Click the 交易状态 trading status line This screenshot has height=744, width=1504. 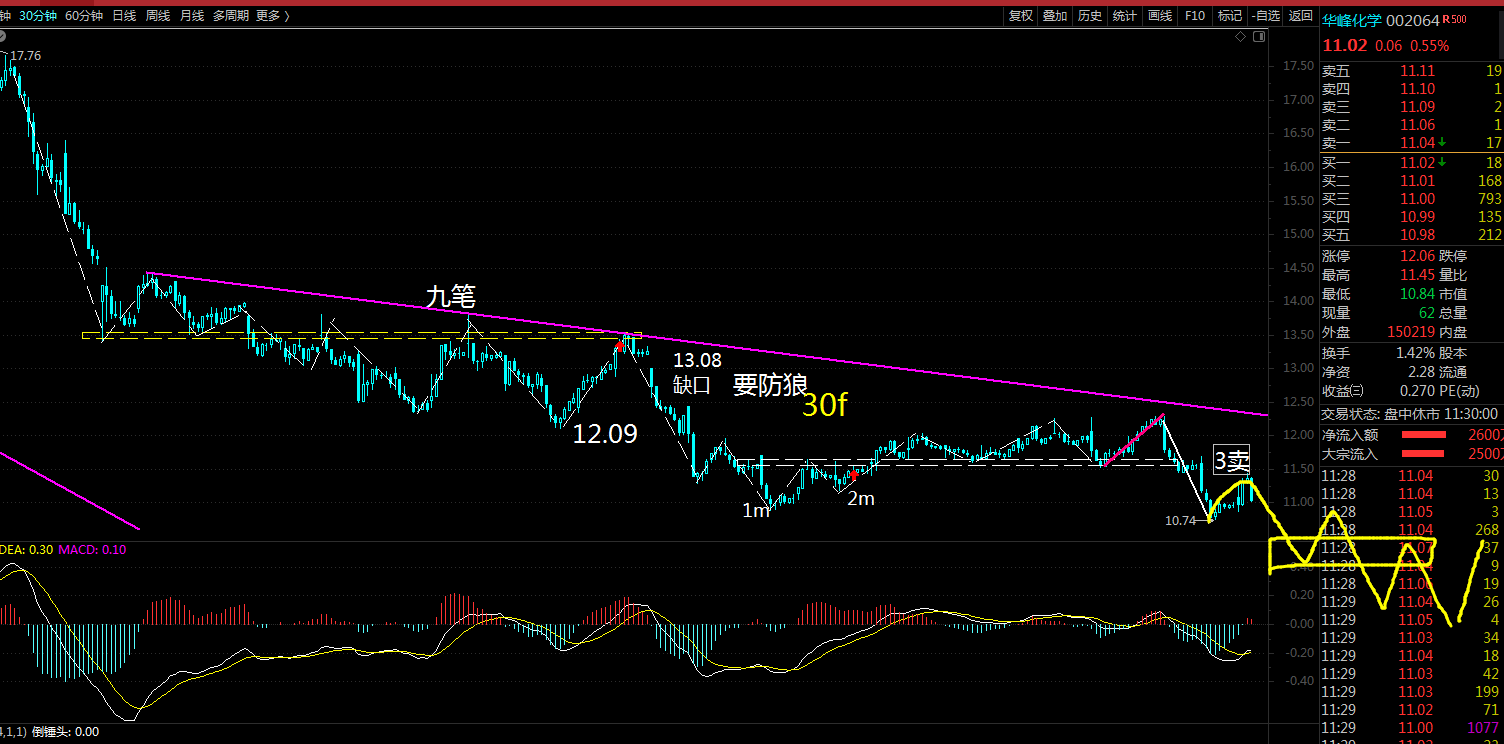[1410, 413]
